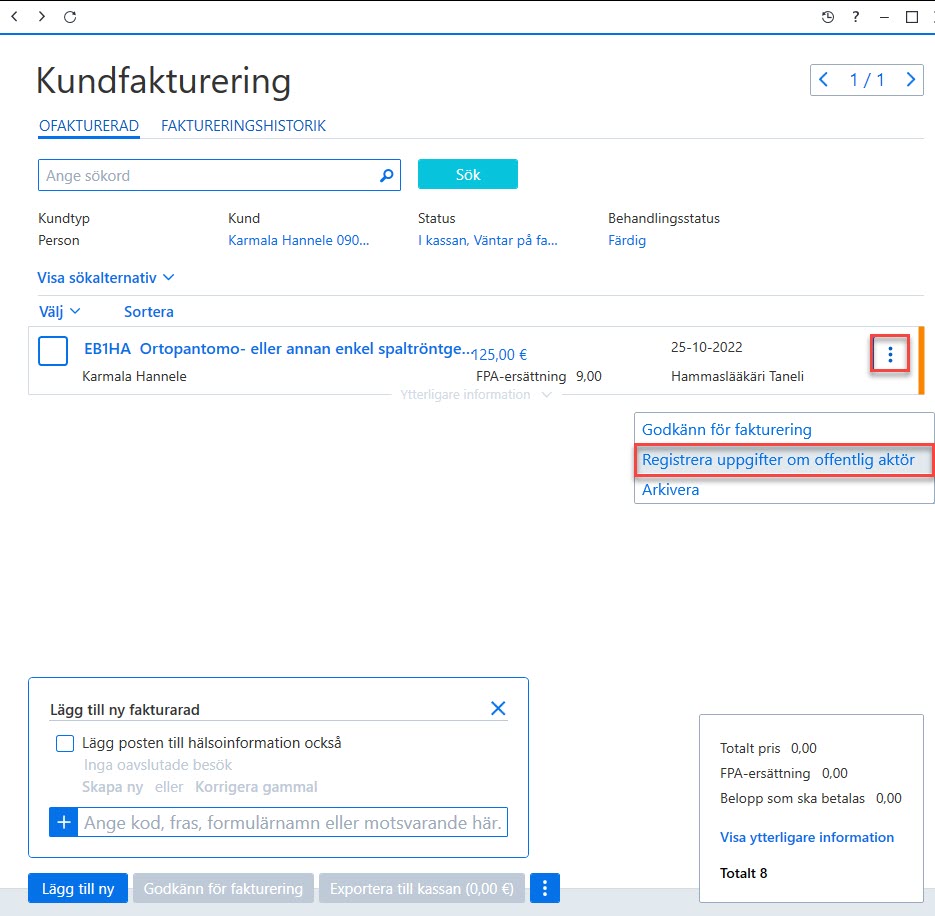
Task: Select the EB1HA invoice row checkbox
Action: pos(53,351)
